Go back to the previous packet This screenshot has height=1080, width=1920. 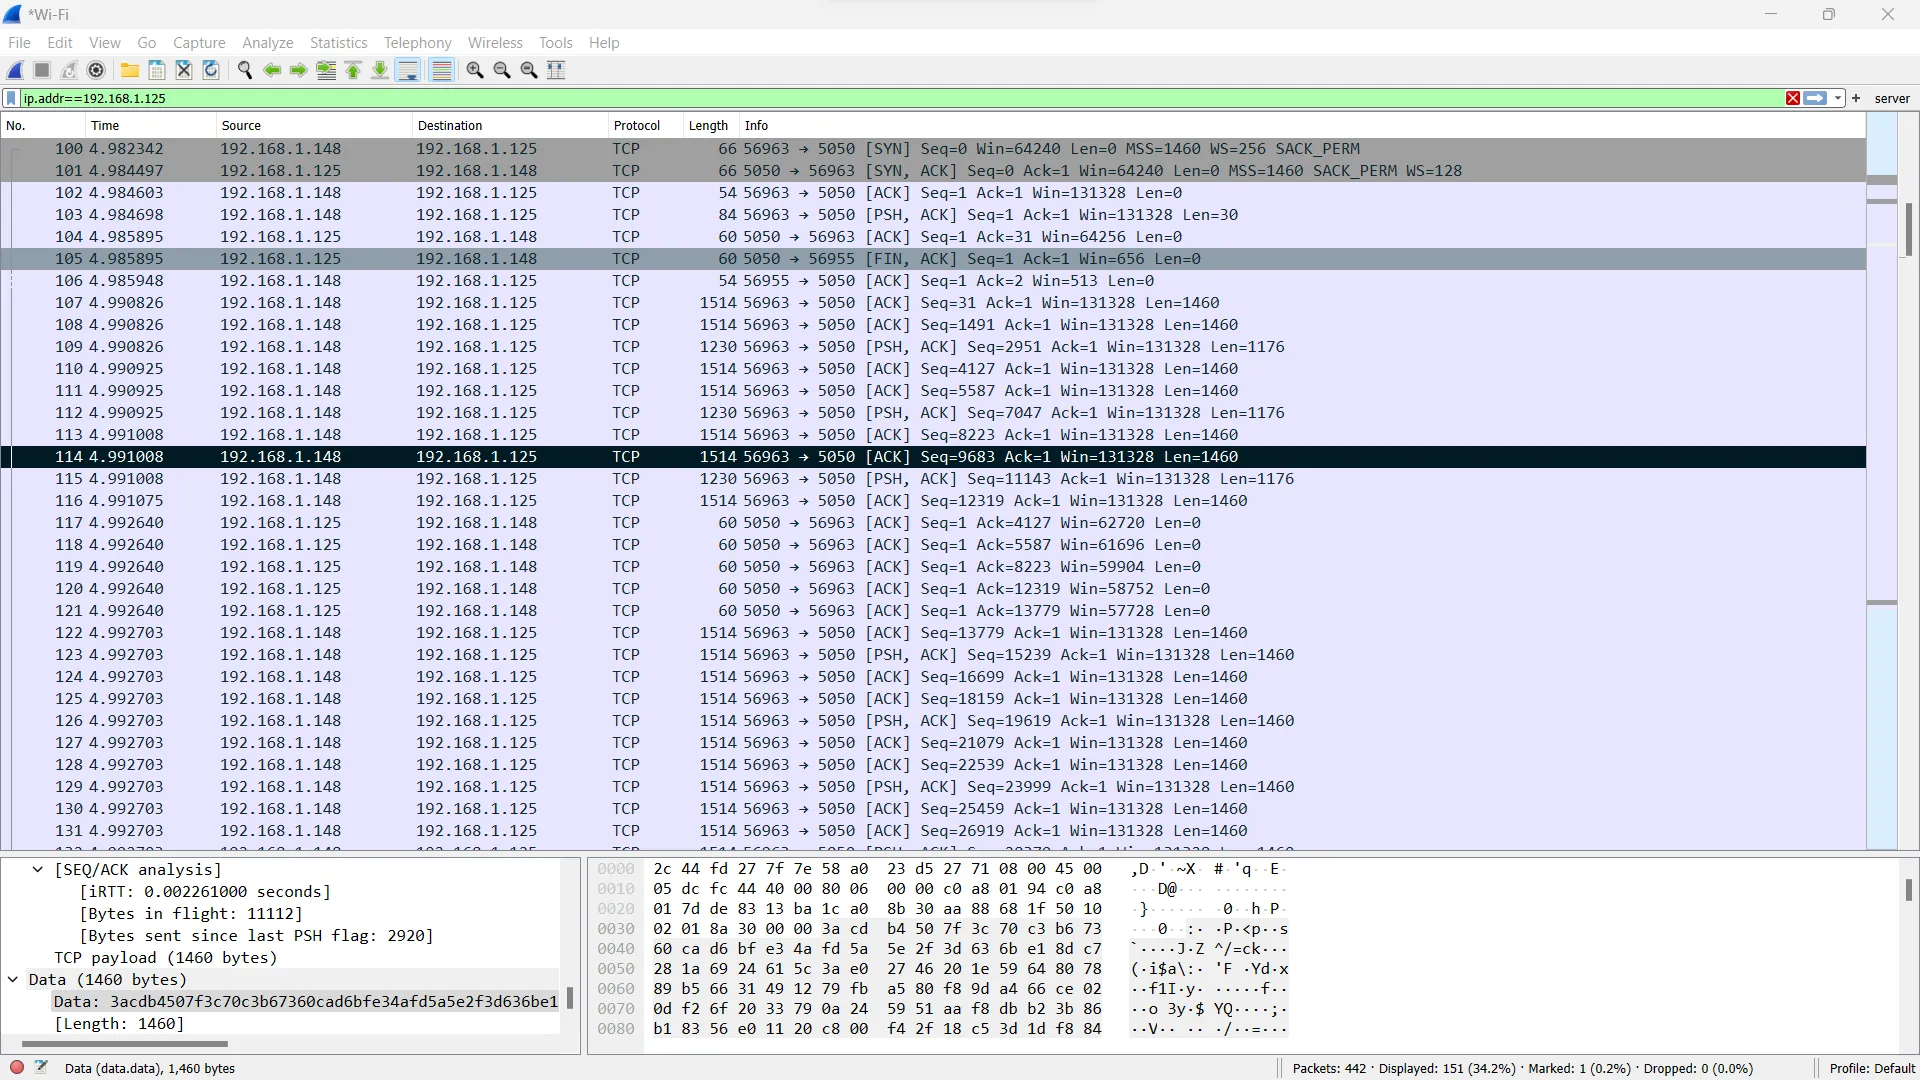[x=272, y=70]
